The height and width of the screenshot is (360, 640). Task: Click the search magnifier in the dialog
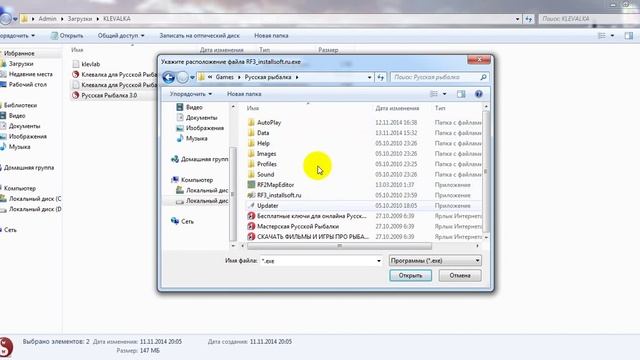[x=483, y=77]
